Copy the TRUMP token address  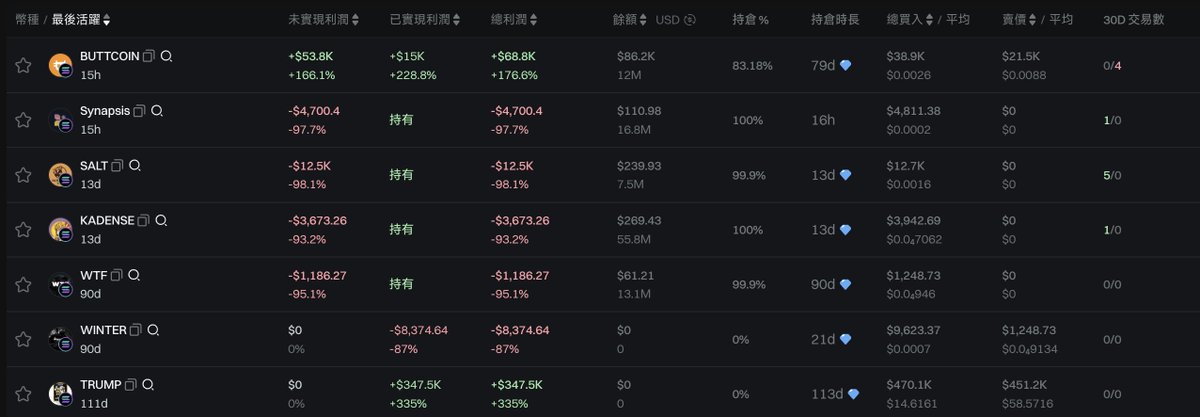[x=131, y=384]
